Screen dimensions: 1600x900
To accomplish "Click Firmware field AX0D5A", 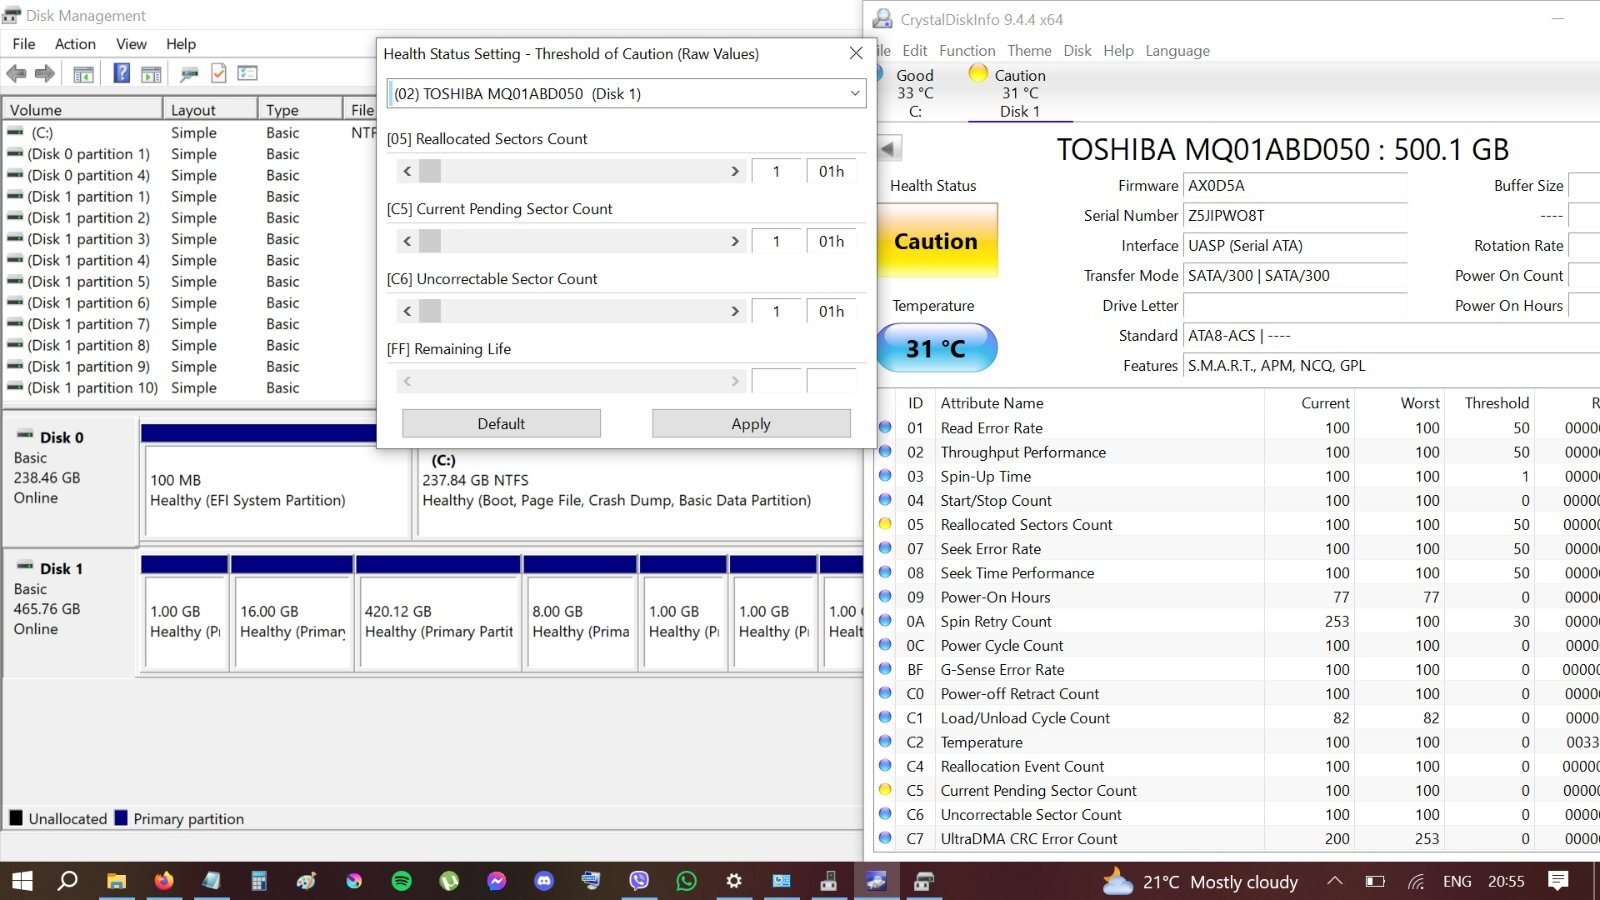I will point(1295,185).
